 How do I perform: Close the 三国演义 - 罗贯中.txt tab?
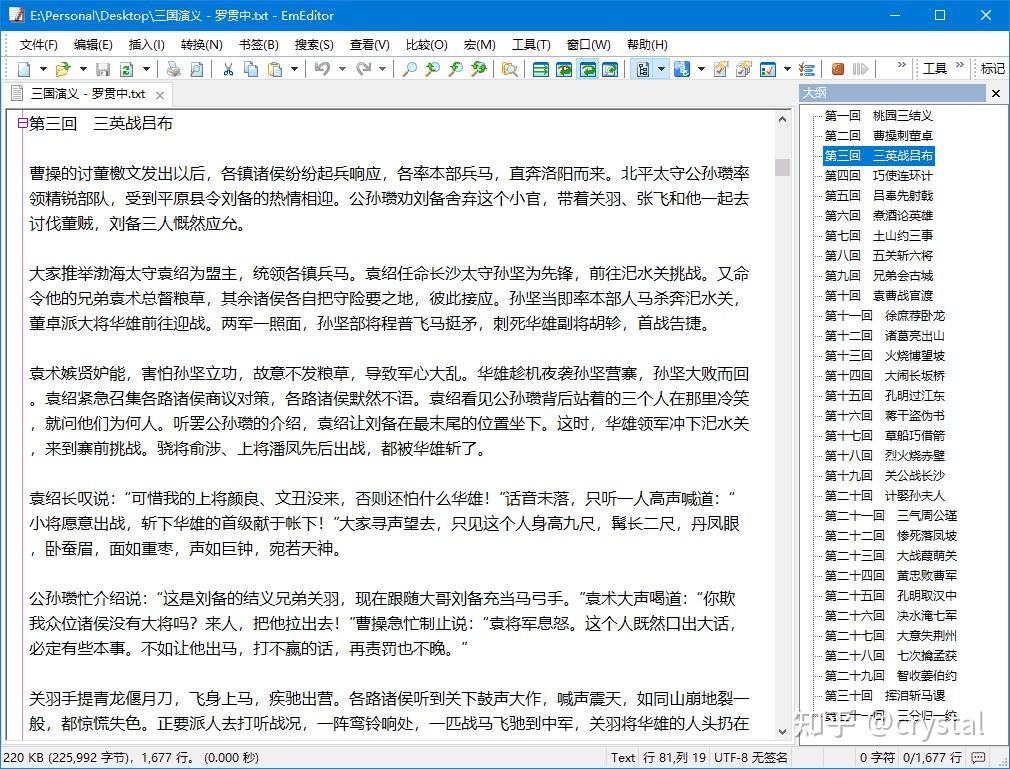(x=160, y=95)
